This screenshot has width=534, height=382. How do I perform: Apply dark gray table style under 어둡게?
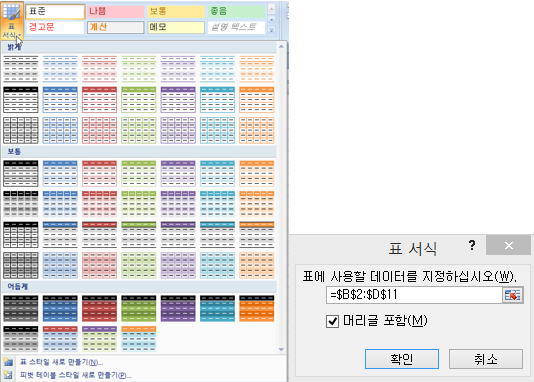click(21, 308)
